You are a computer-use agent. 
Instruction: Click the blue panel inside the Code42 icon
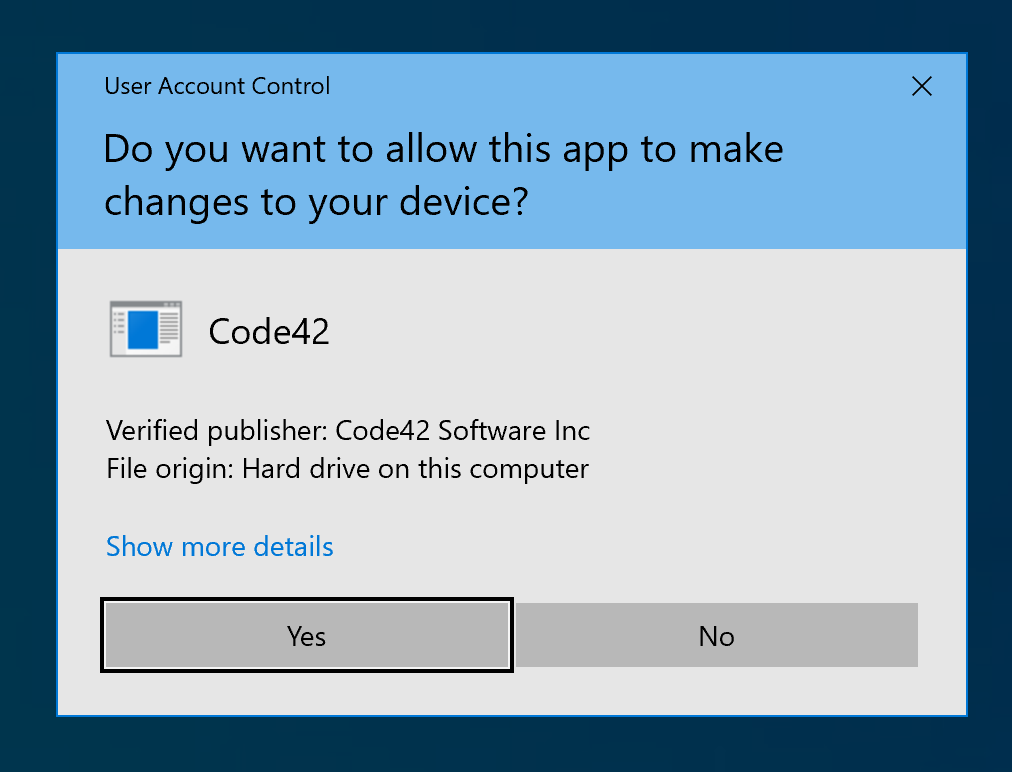(x=143, y=330)
